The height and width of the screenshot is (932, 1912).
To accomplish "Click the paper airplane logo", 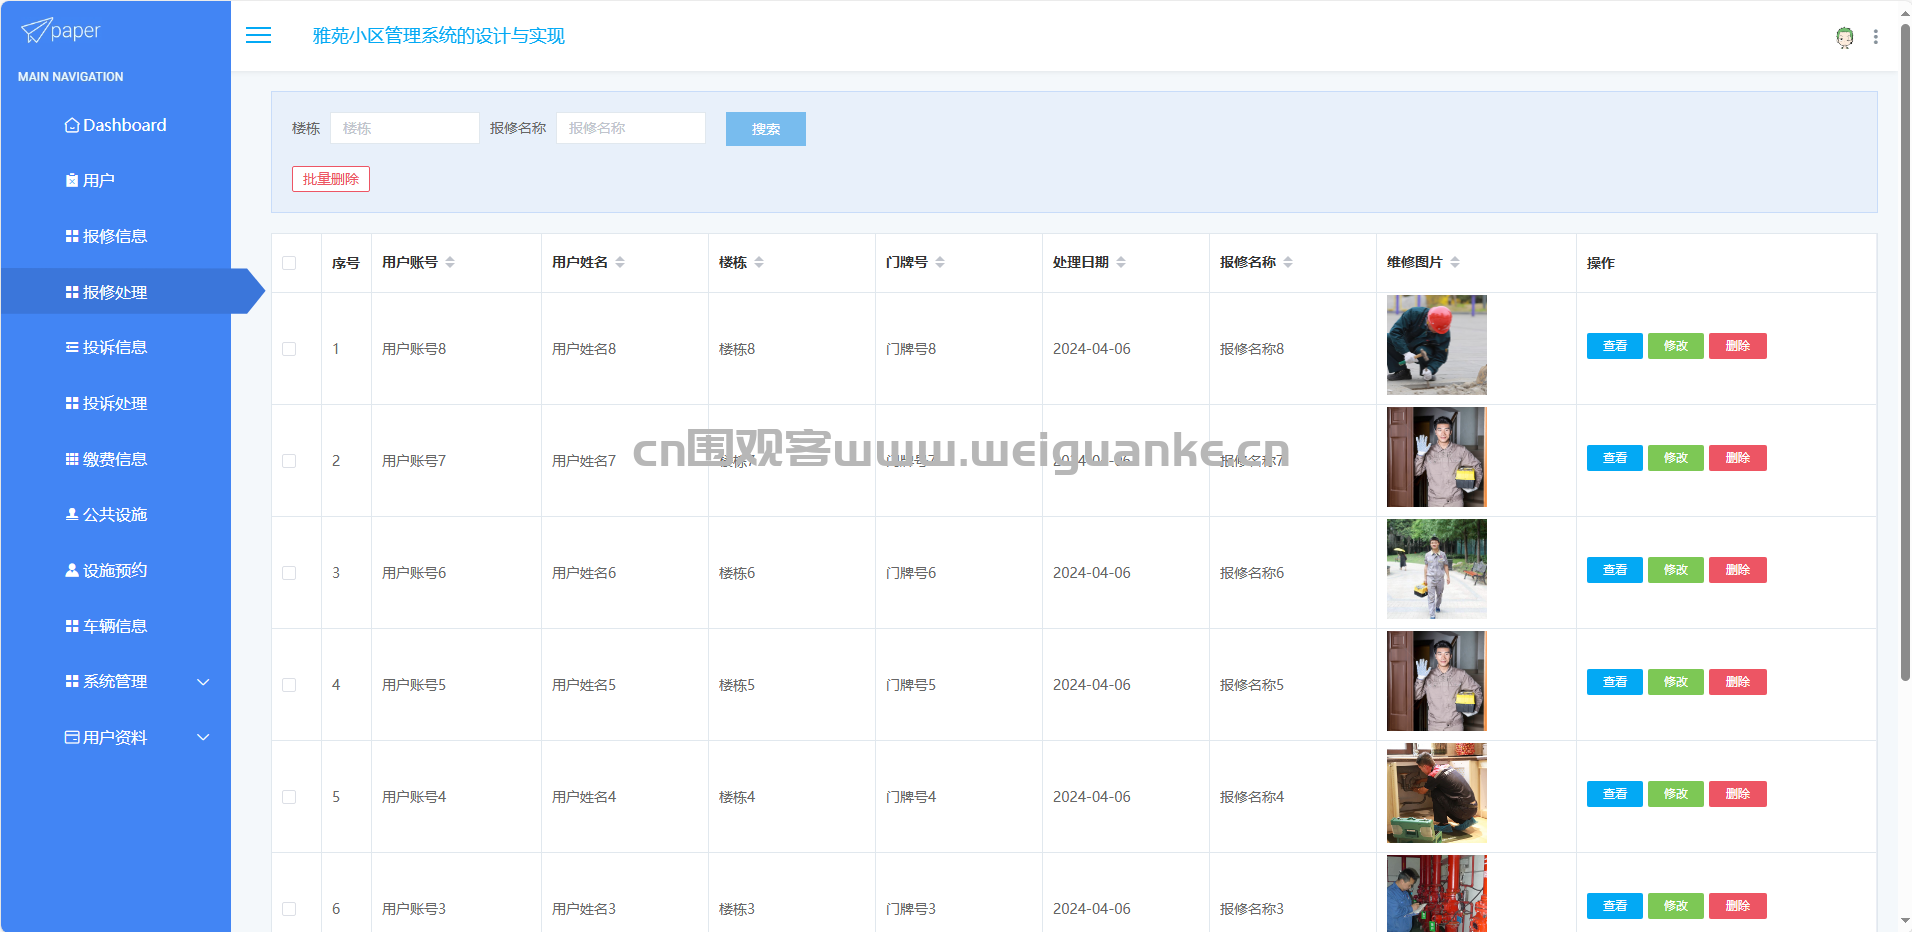I will pos(36,31).
